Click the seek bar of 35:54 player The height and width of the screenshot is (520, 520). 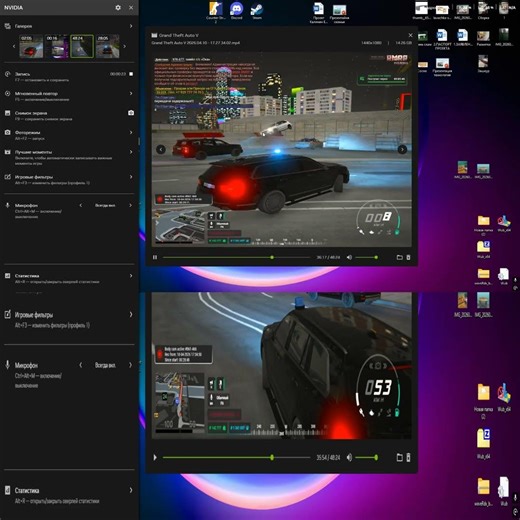[x=236, y=458]
